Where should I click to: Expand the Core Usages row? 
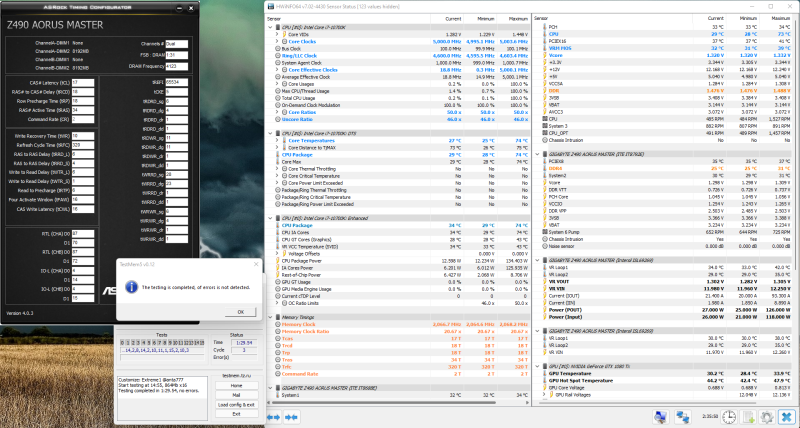tap(277, 84)
